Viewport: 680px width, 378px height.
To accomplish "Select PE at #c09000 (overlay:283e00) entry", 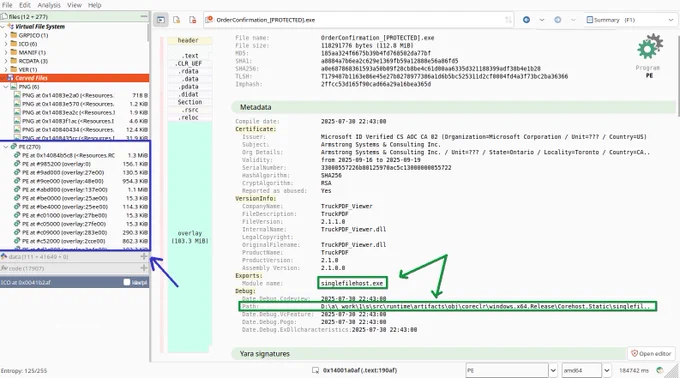I will [x=80, y=233].
